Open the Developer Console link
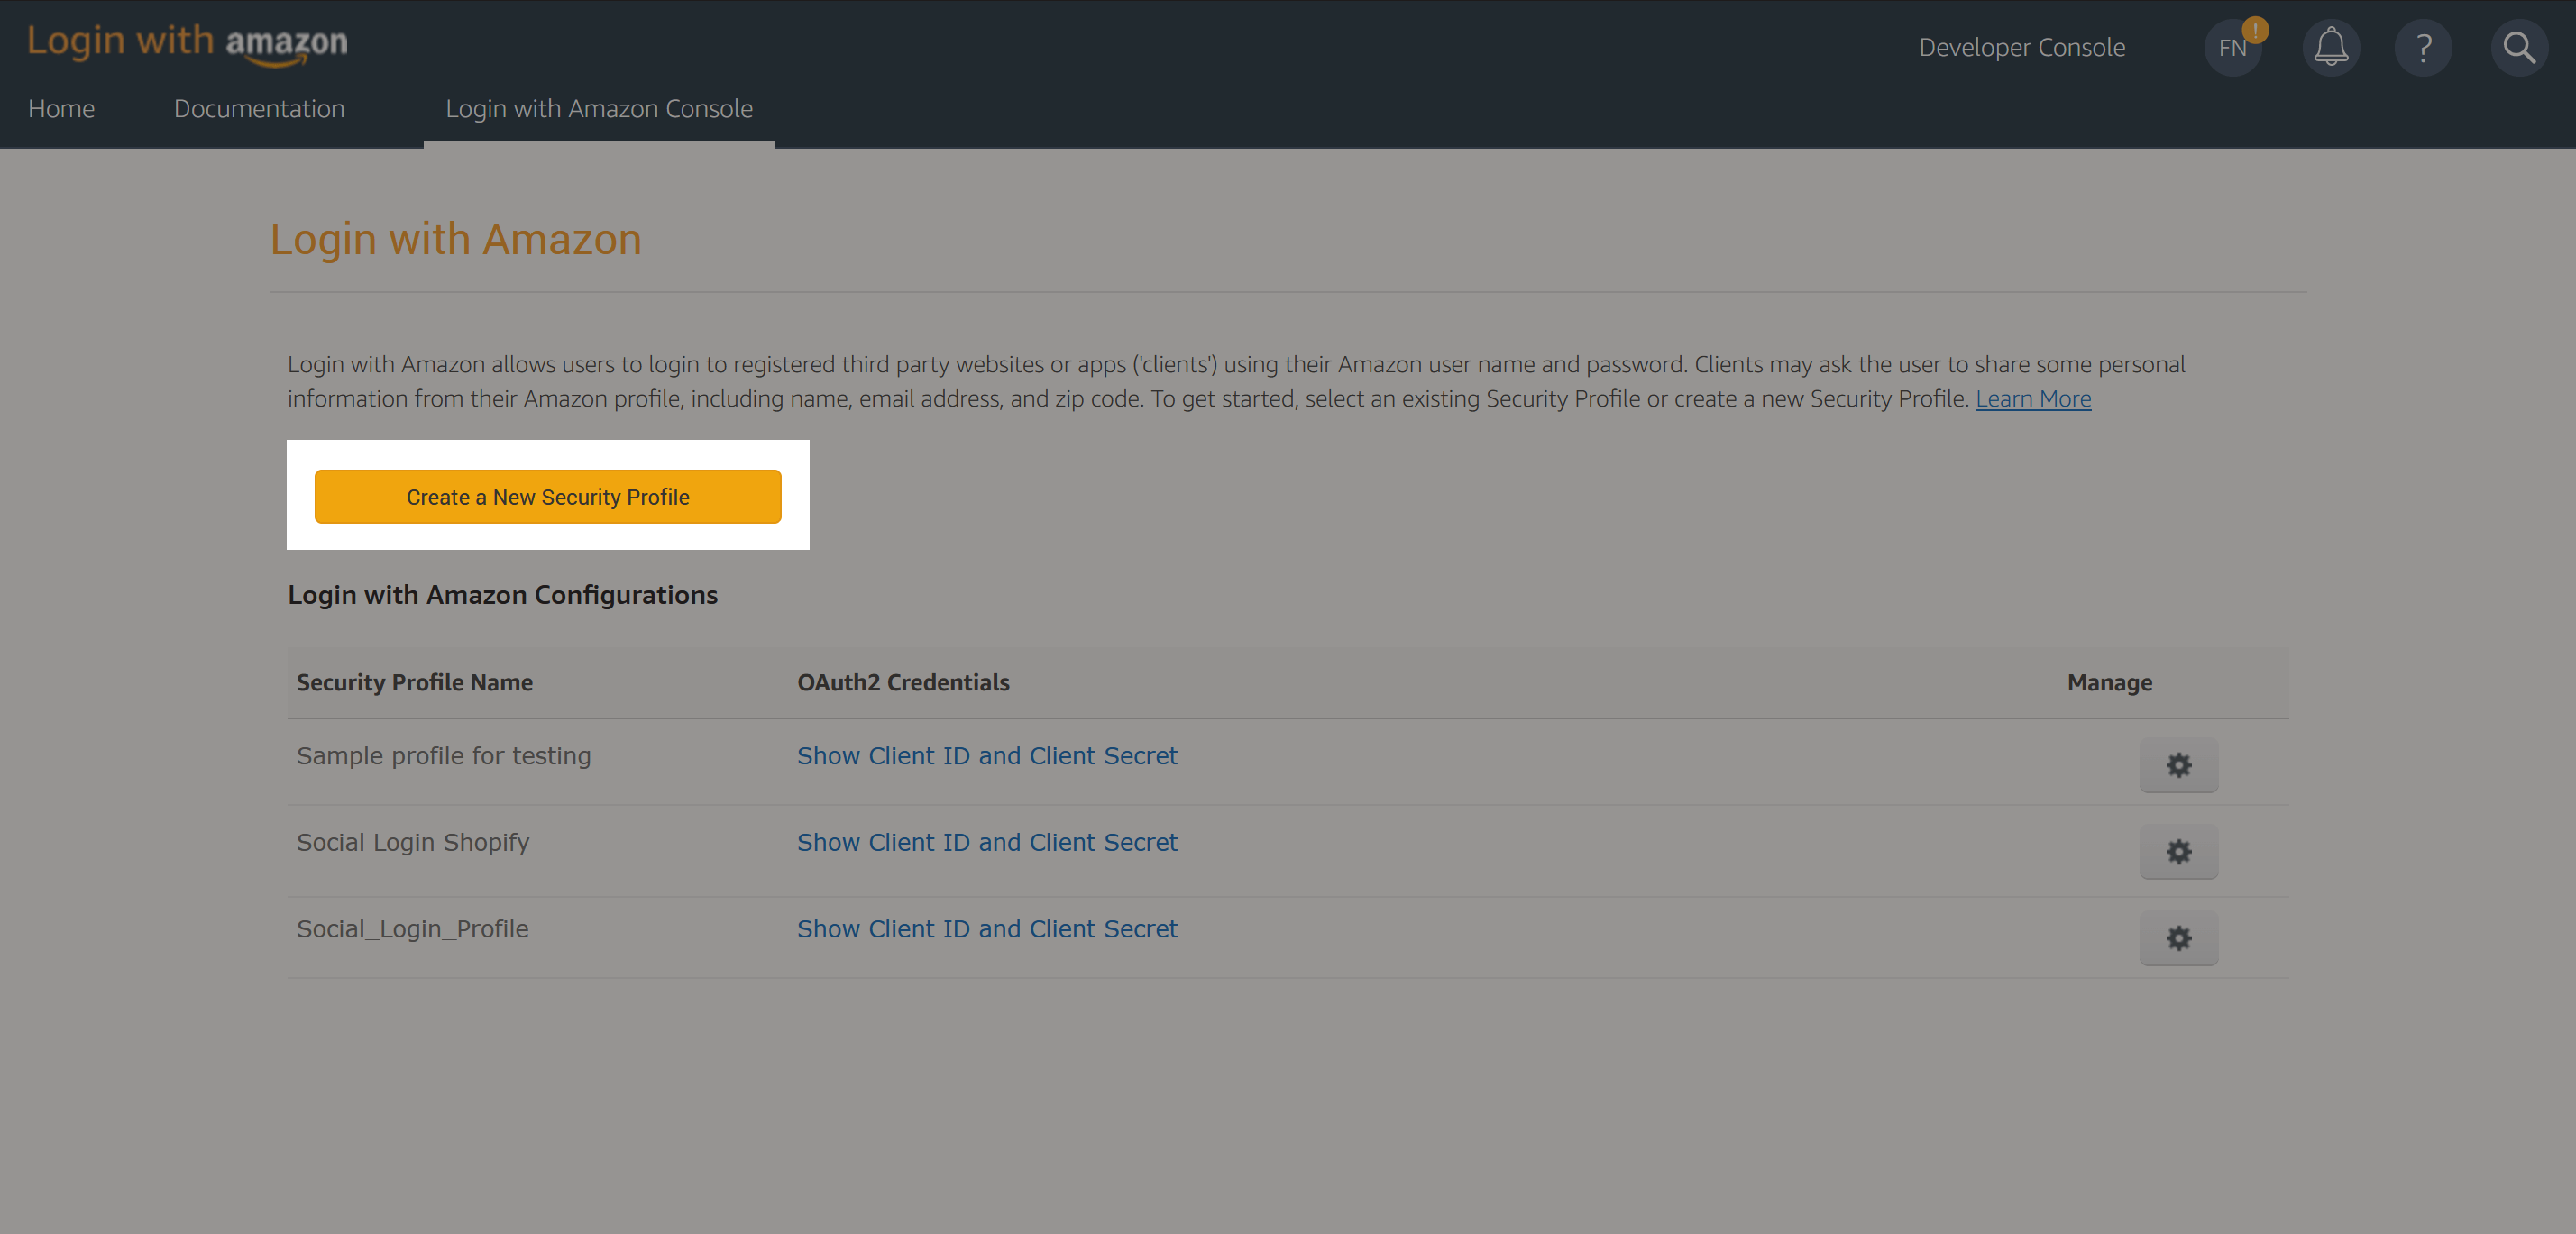2576x1234 pixels. pos(2022,47)
